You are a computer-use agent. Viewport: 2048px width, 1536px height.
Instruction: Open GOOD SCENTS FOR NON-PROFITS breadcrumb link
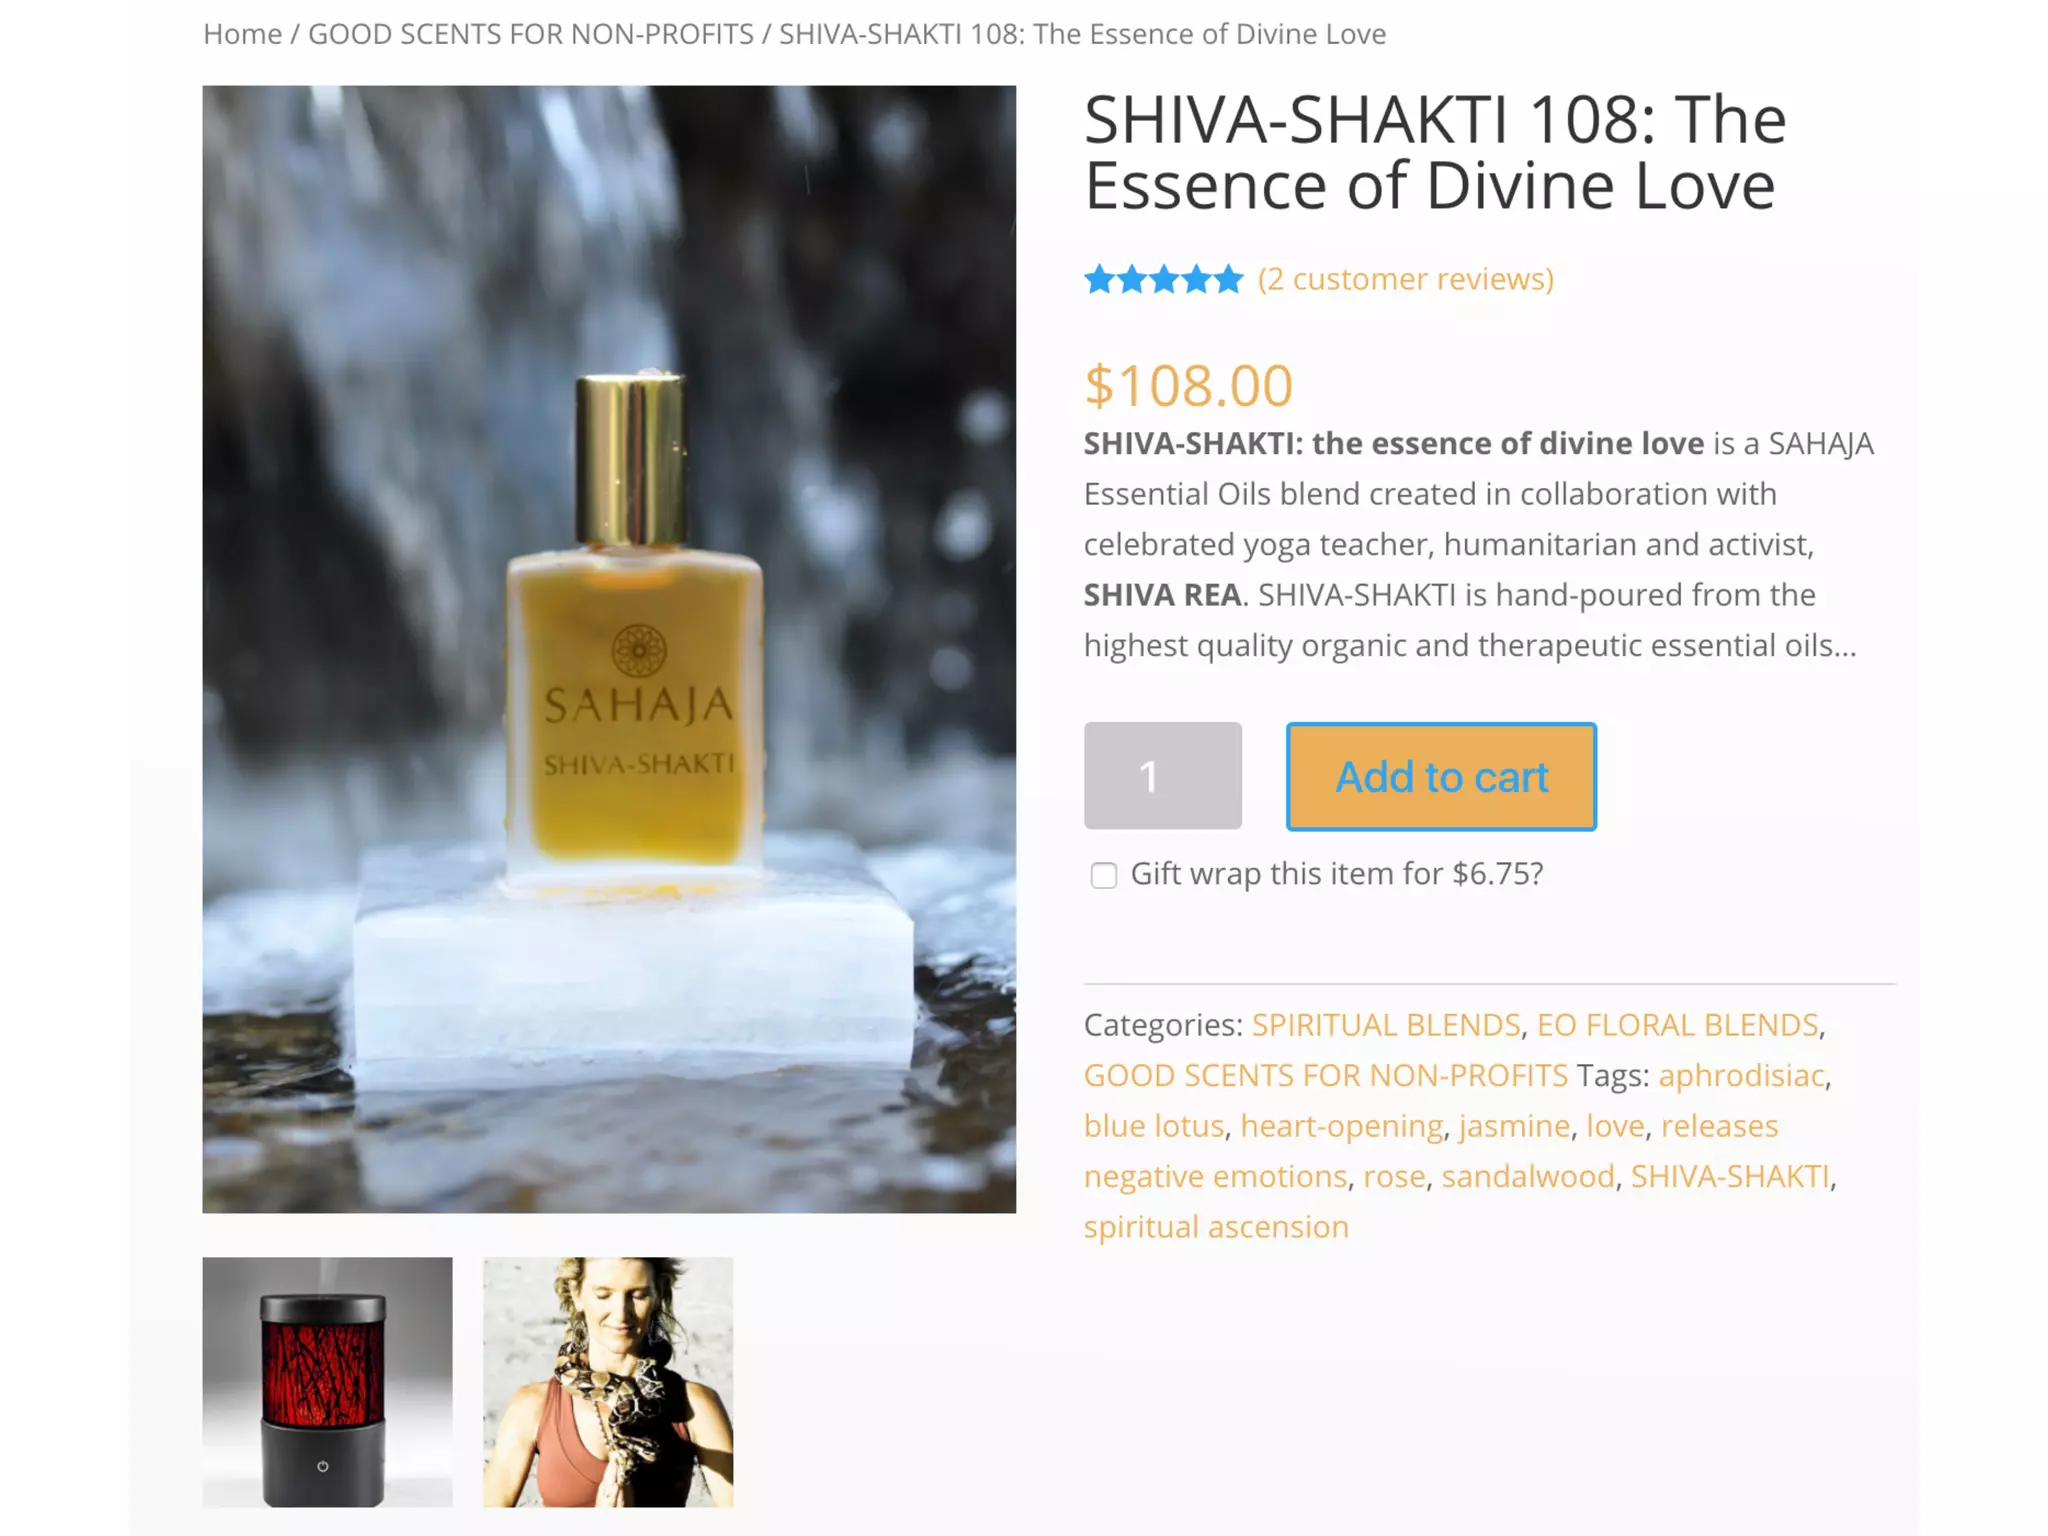(x=530, y=34)
